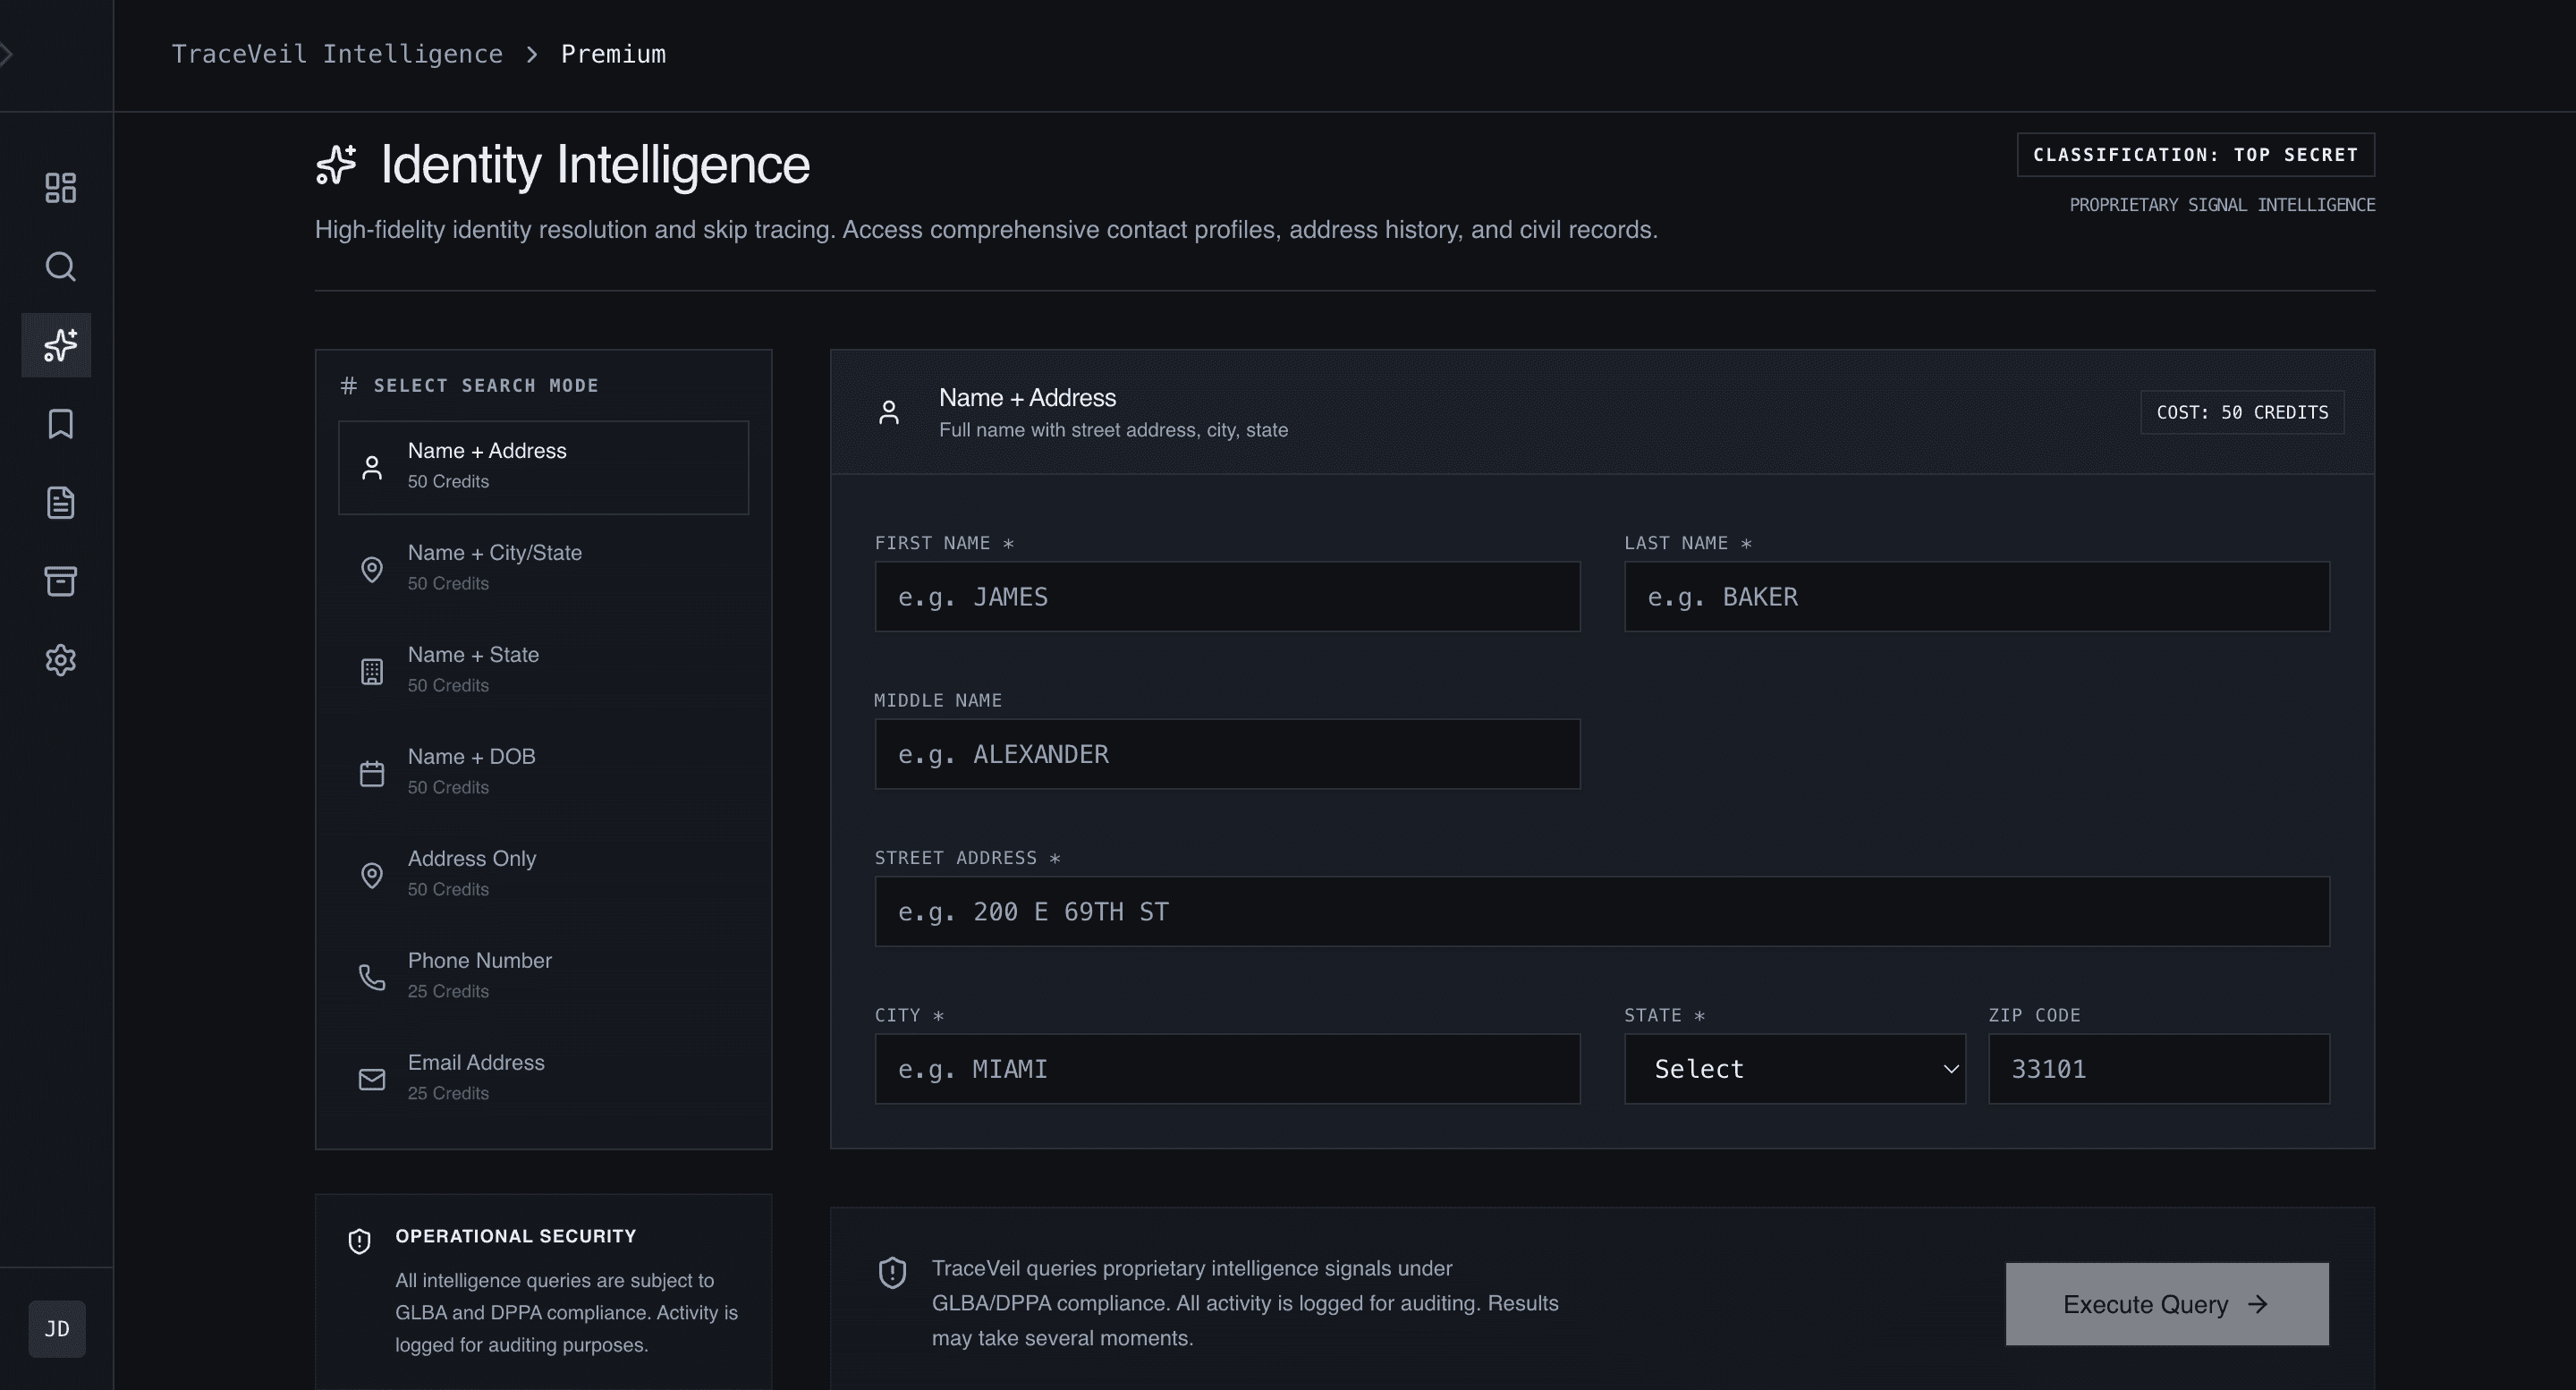Click the TOP SECRET classification badge
Screen dimensions: 2576x1390
[x=2195, y=154]
